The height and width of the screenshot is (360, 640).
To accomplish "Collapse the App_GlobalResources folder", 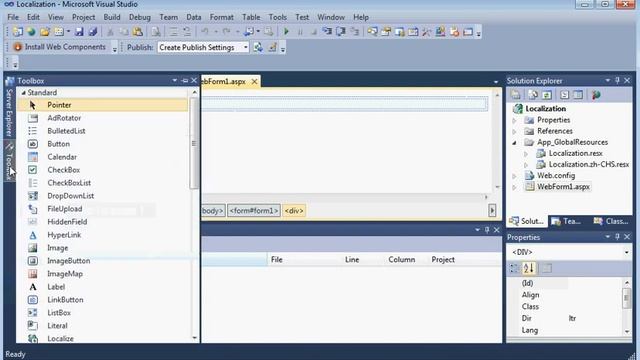I will tap(515, 142).
